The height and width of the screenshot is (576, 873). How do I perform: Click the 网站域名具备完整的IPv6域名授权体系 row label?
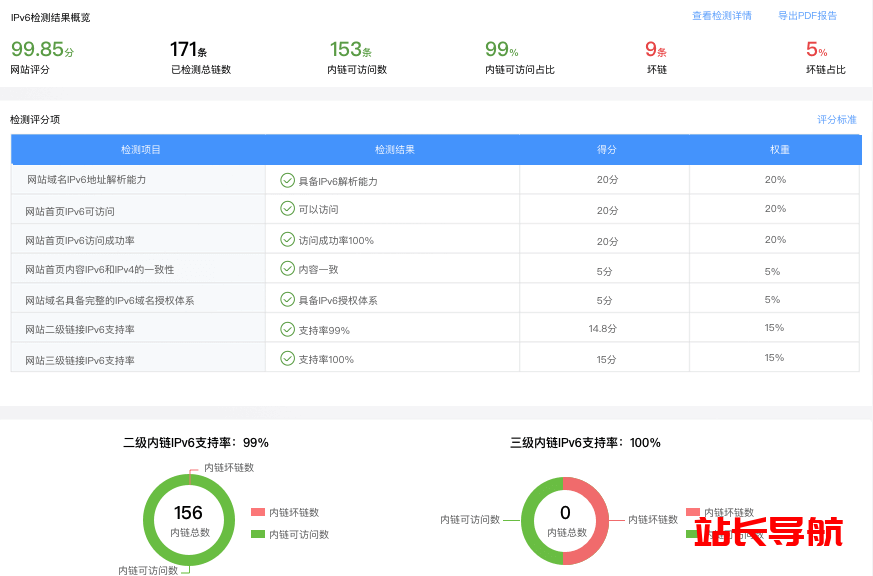[x=109, y=301]
